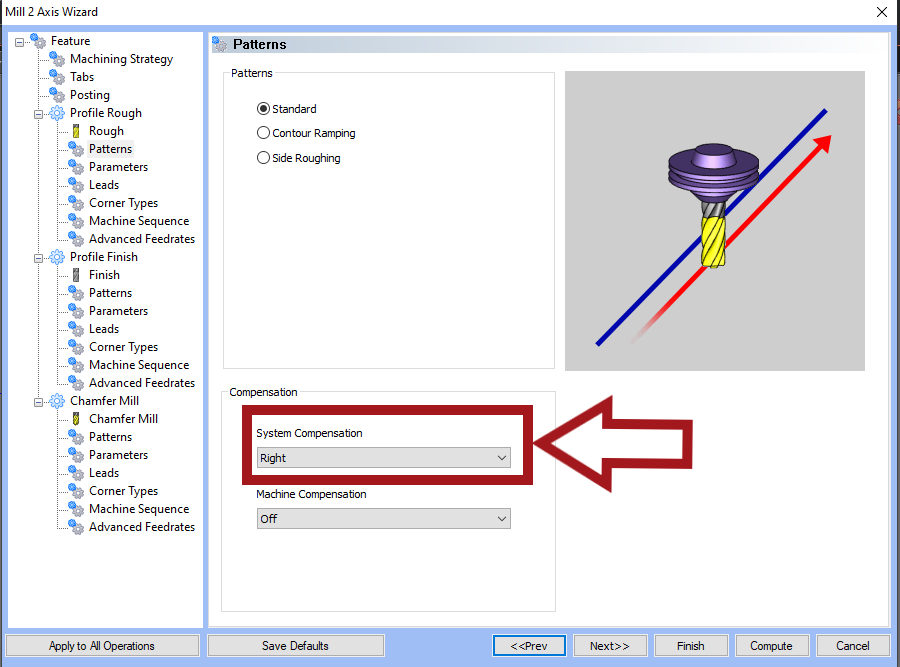
Task: Click the Compute button
Action: 771,646
